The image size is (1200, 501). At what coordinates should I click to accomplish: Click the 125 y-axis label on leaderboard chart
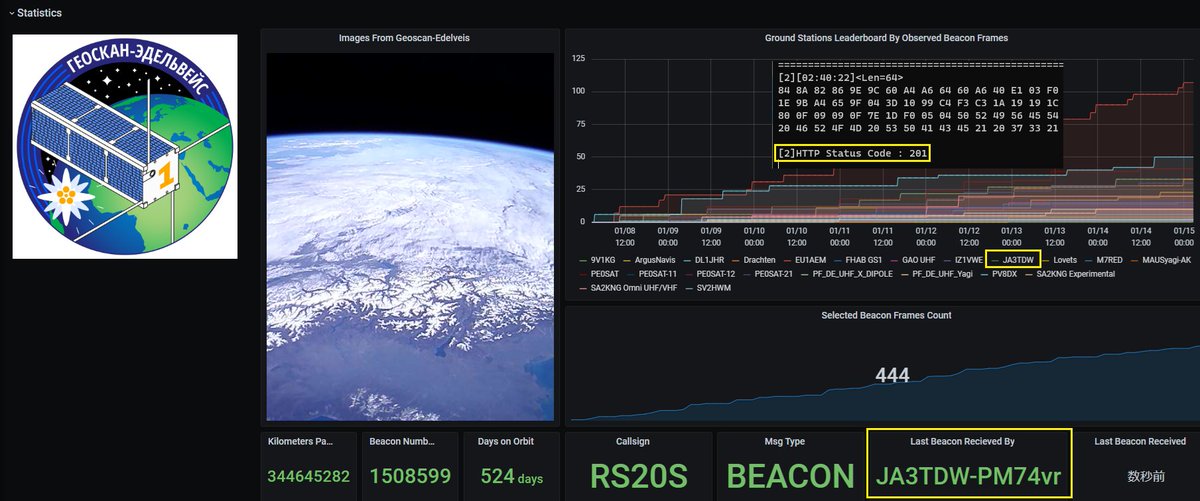579,59
